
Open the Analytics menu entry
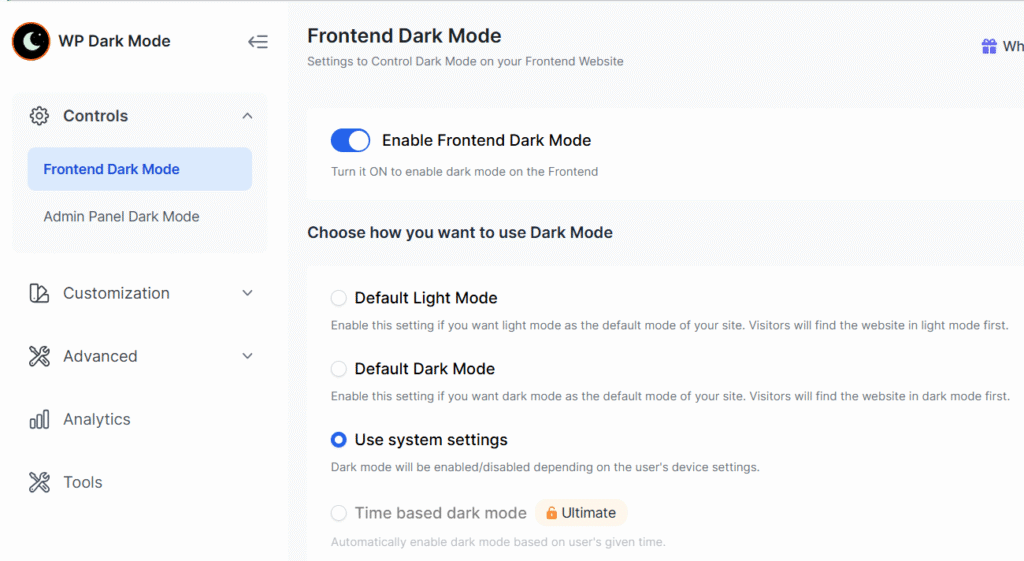96,420
